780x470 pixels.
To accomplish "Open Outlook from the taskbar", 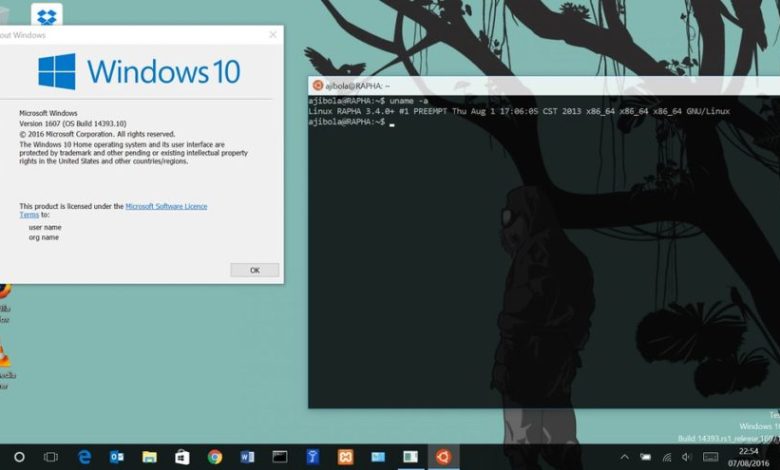I will click(x=116, y=457).
